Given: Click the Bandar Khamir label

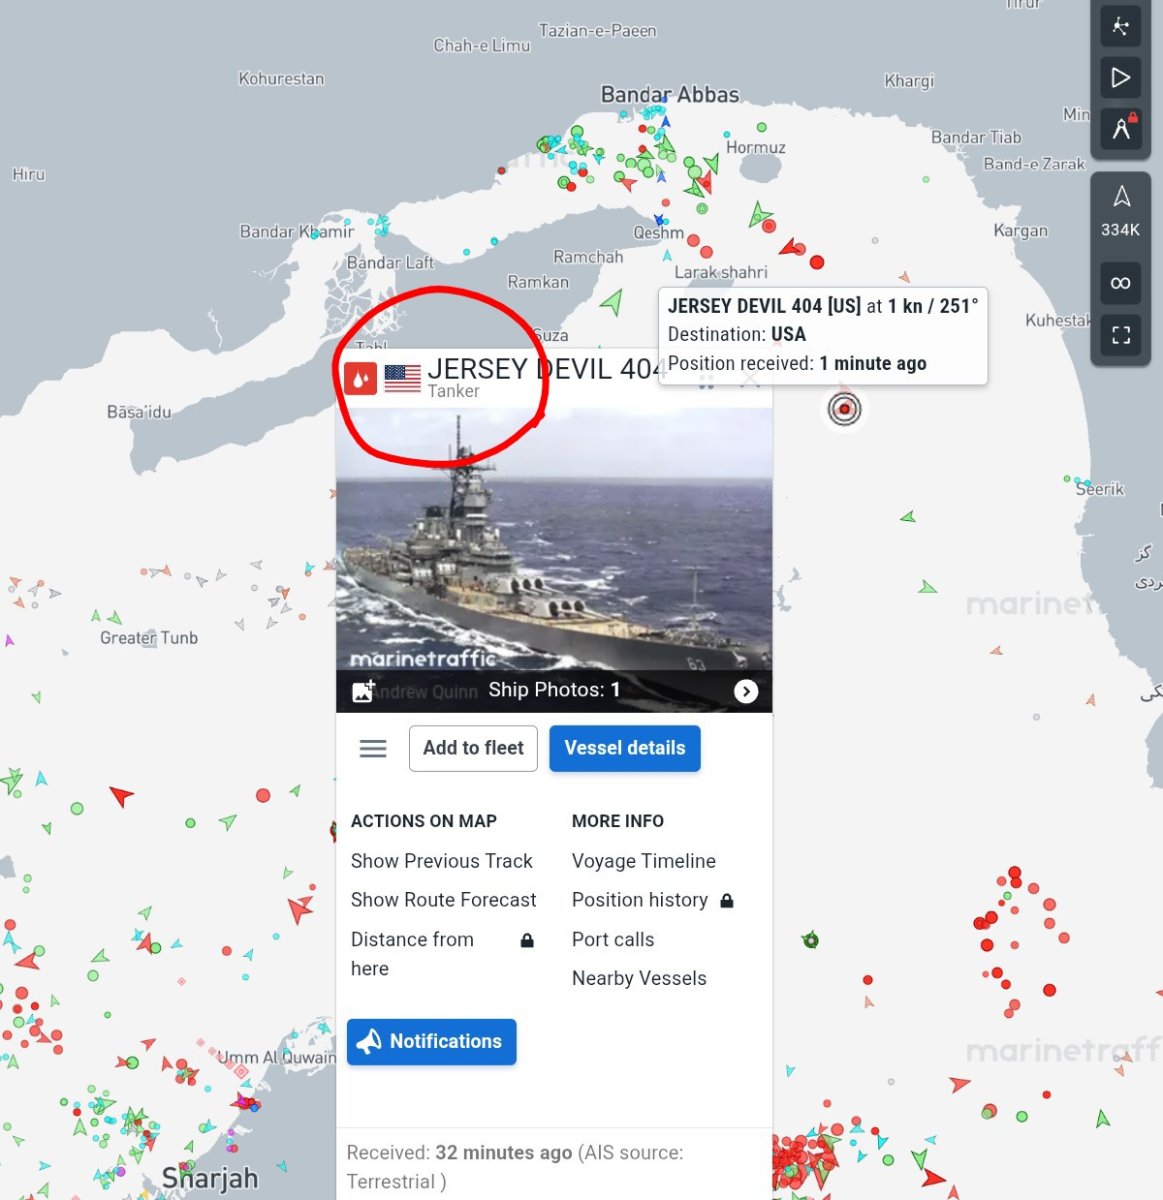Looking at the screenshot, I should (297, 231).
